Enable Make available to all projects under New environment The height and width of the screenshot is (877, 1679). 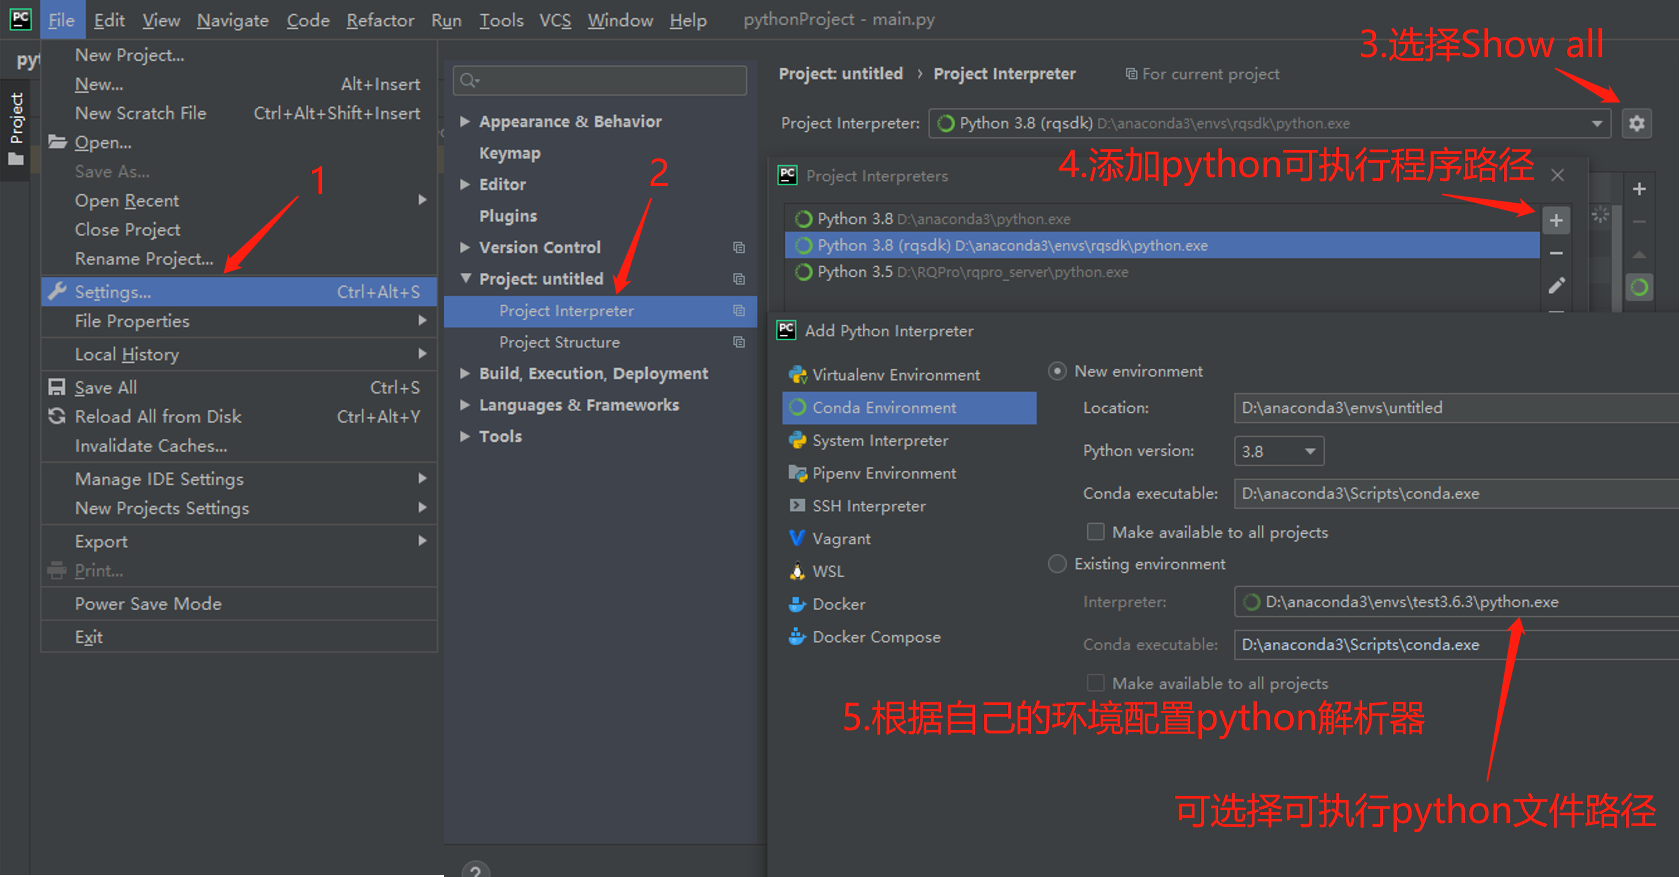coord(1096,532)
